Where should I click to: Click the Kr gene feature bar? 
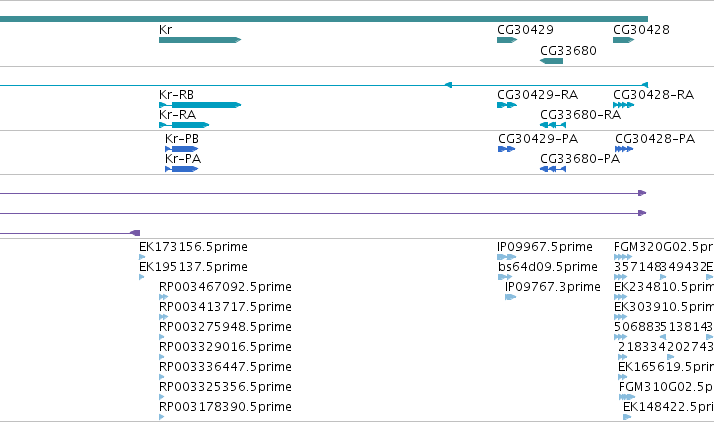coord(200,40)
